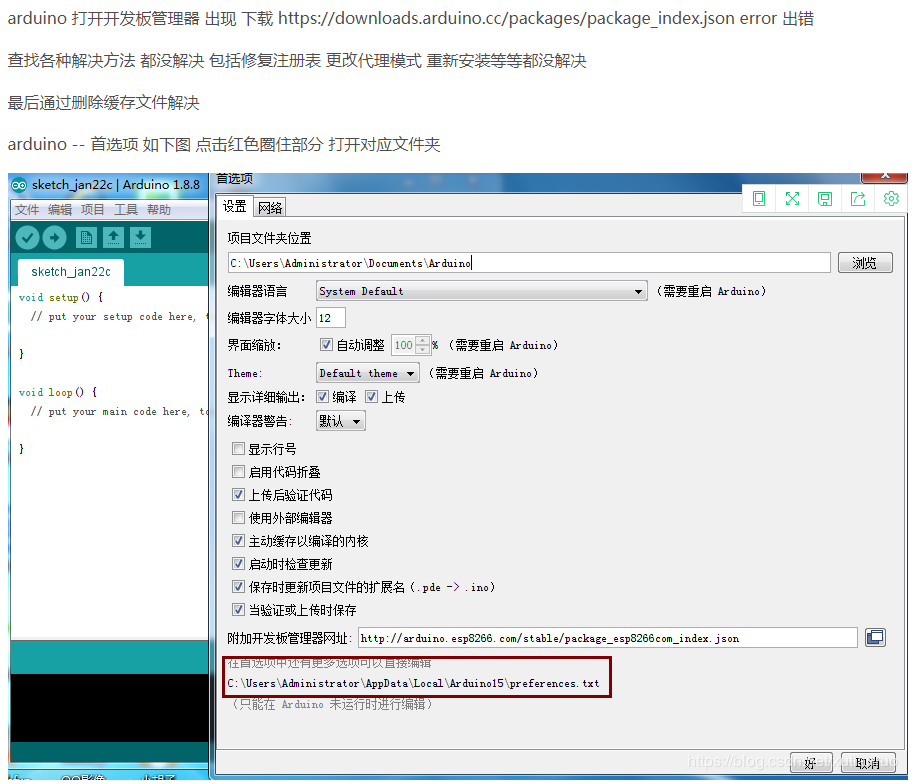Click the green fullscreen expand icon
This screenshot has width=923, height=784.
pos(792,199)
